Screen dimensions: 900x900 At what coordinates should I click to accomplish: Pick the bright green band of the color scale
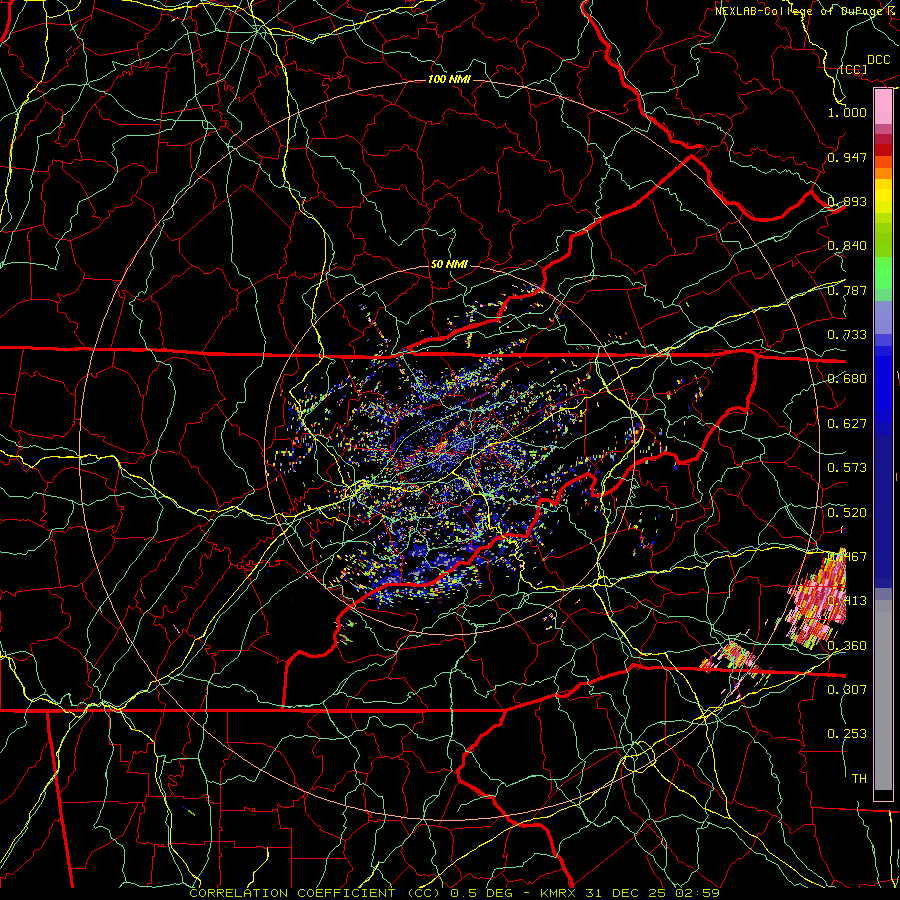[883, 273]
